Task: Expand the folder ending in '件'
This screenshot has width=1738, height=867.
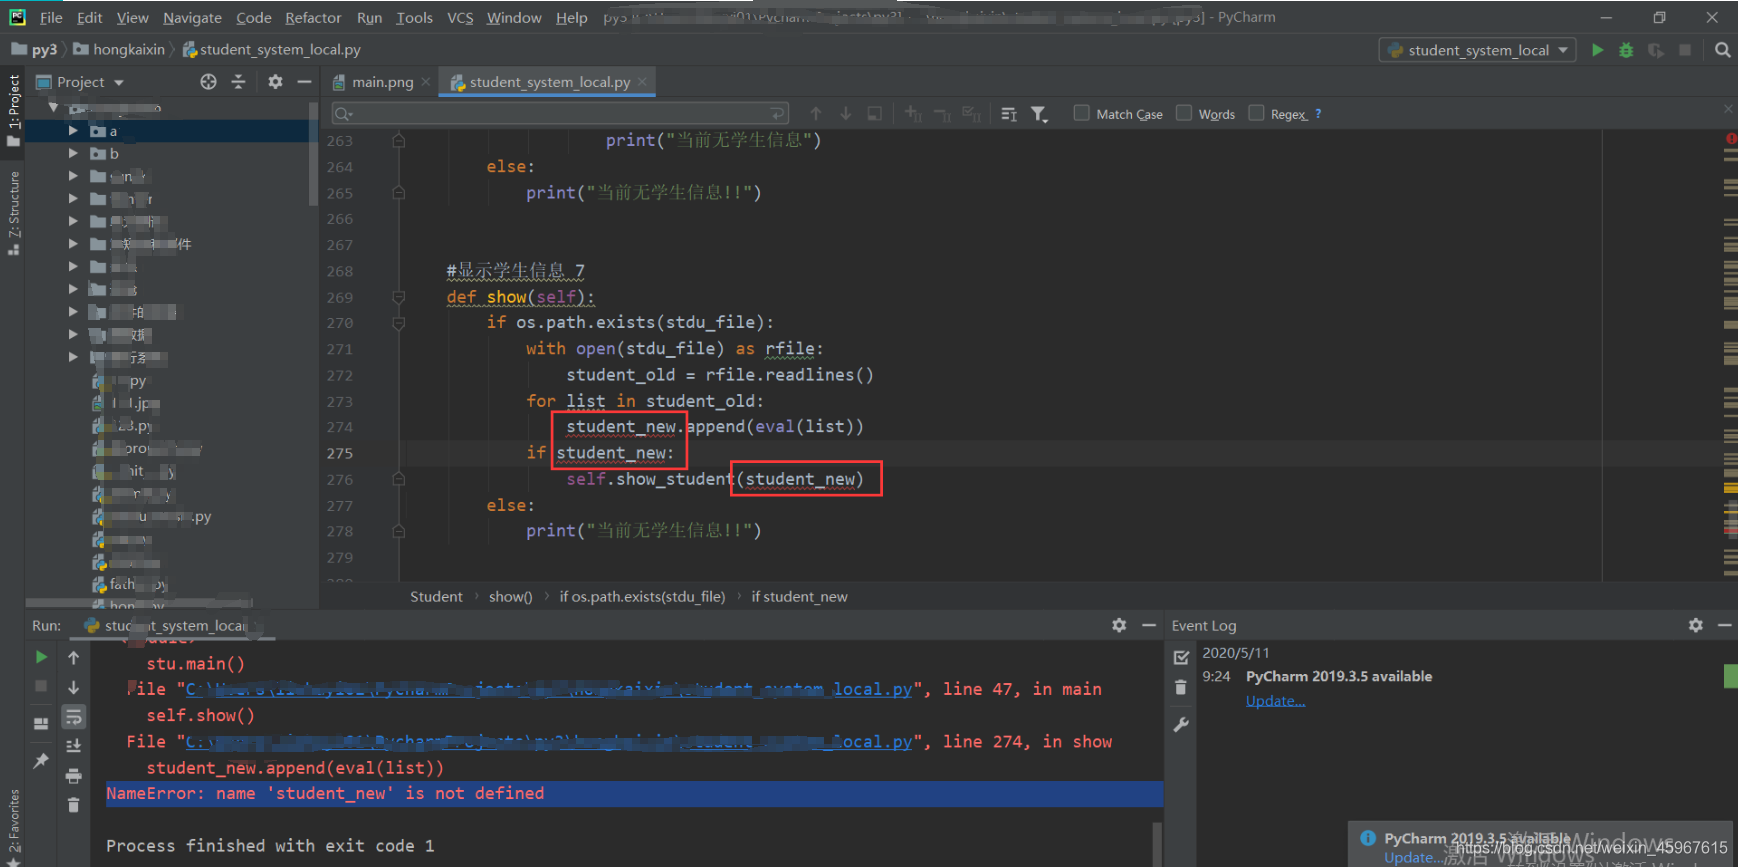Action: [x=73, y=243]
